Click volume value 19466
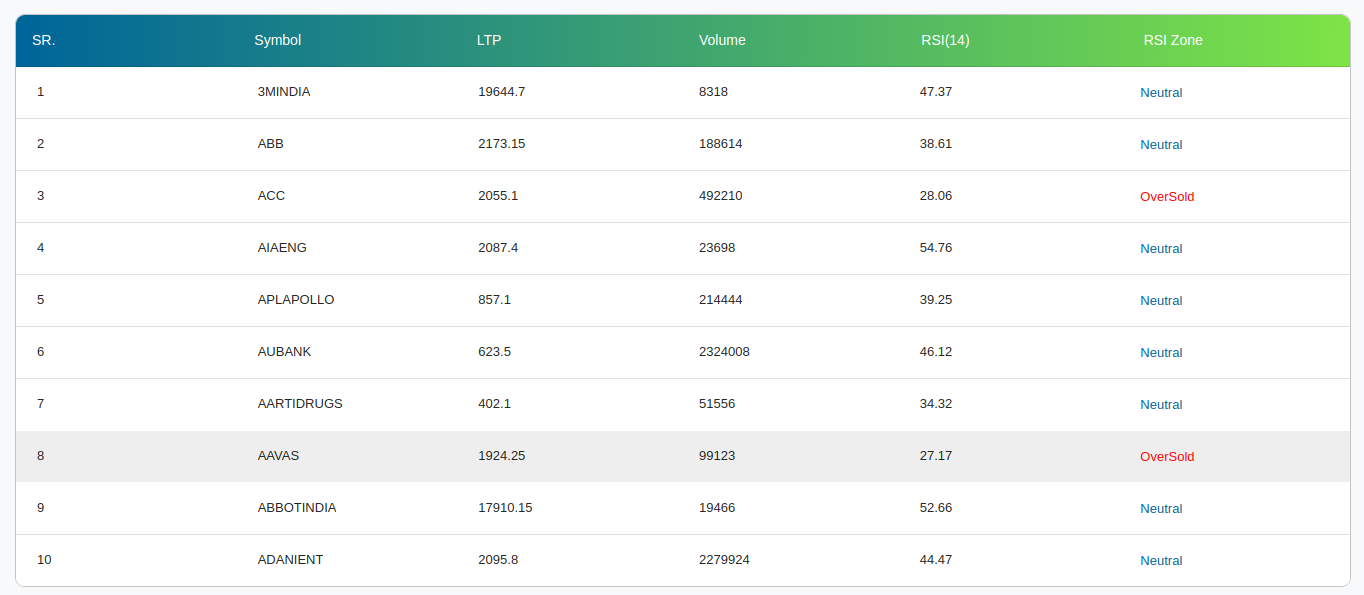Screen dimensions: 1364x595 coord(717,508)
